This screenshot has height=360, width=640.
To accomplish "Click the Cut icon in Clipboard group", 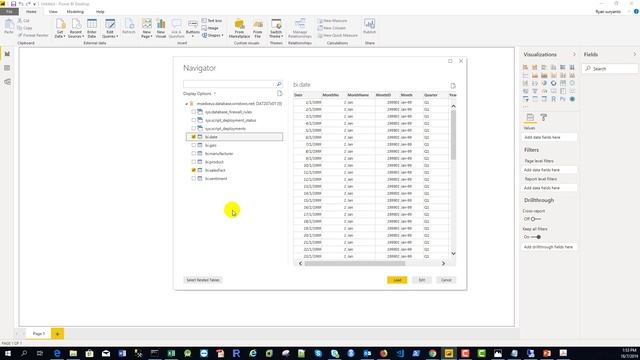I will (x=23, y=20).
